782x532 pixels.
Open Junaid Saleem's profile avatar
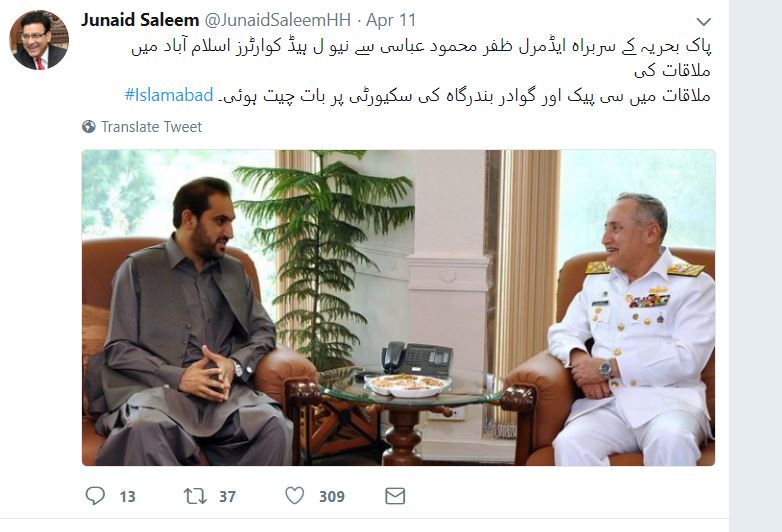39,40
